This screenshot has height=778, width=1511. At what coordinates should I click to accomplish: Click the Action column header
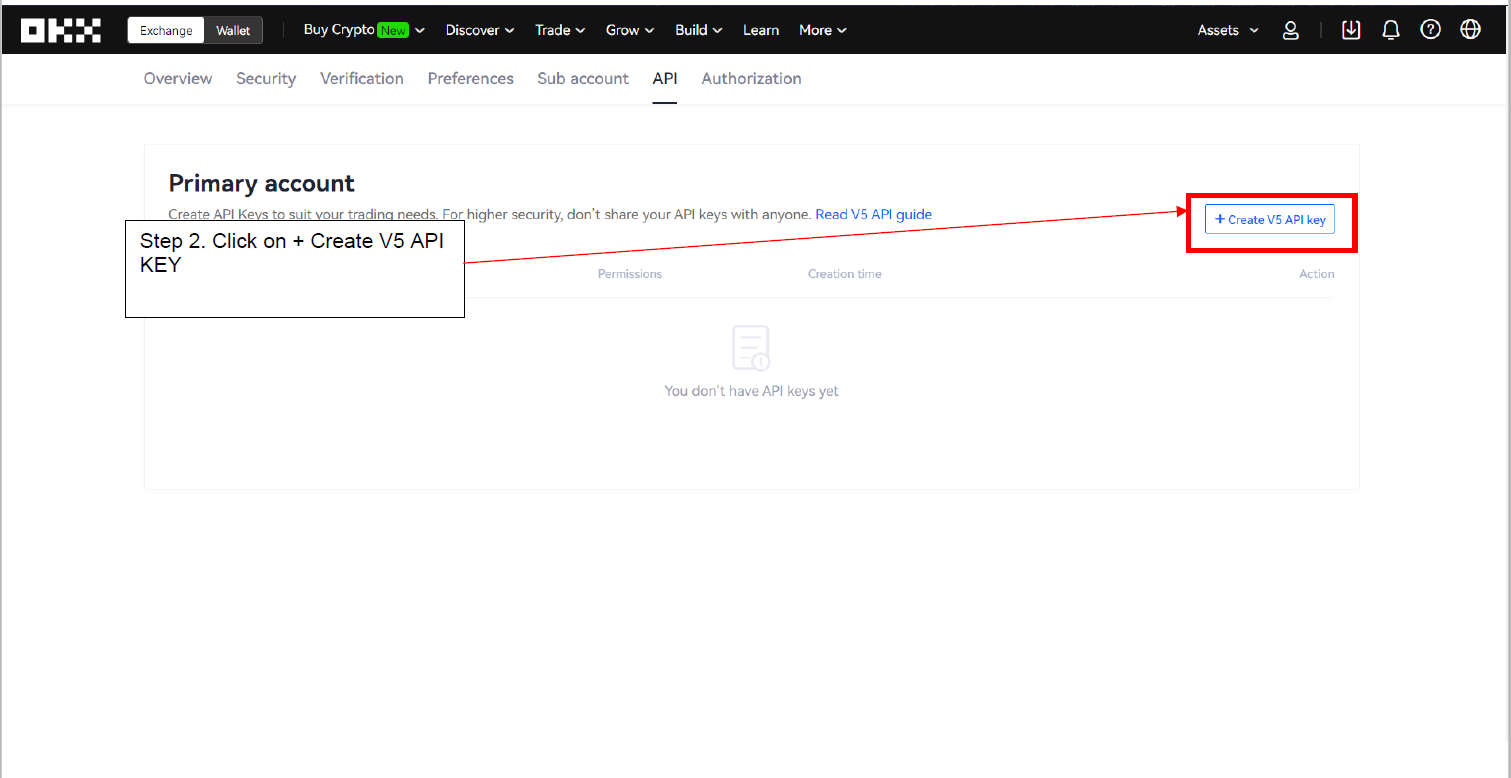tap(1317, 274)
